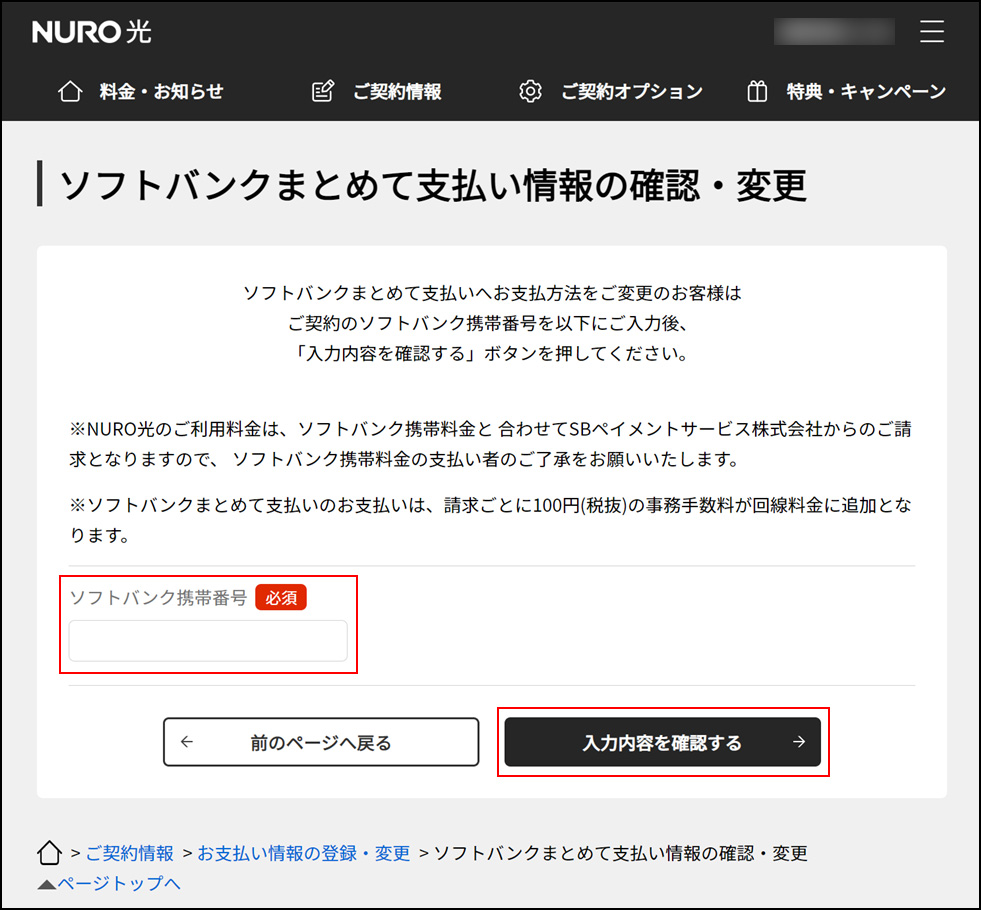Viewport: 981px width, 910px height.
Task: Click the gear icon beside ご契約オプション
Action: tap(531, 91)
